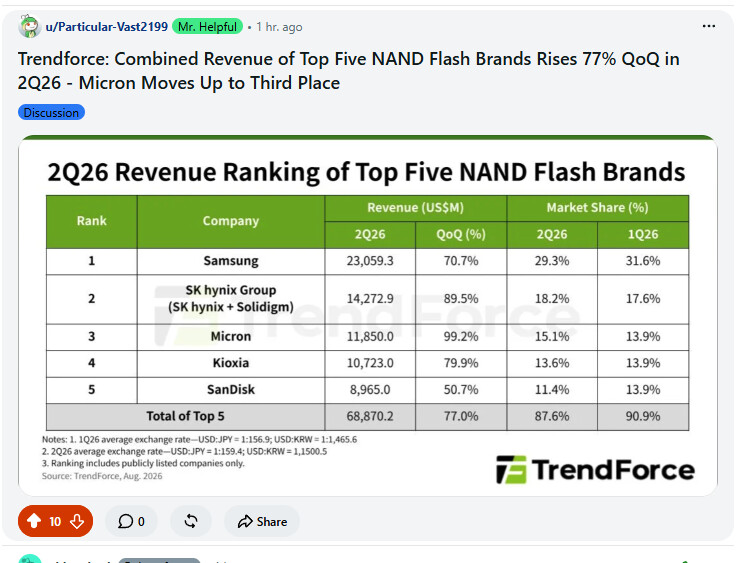The width and height of the screenshot is (739, 563).
Task: Click the user avatar of Particular-Vast2199
Action: pyautogui.click(x=29, y=26)
